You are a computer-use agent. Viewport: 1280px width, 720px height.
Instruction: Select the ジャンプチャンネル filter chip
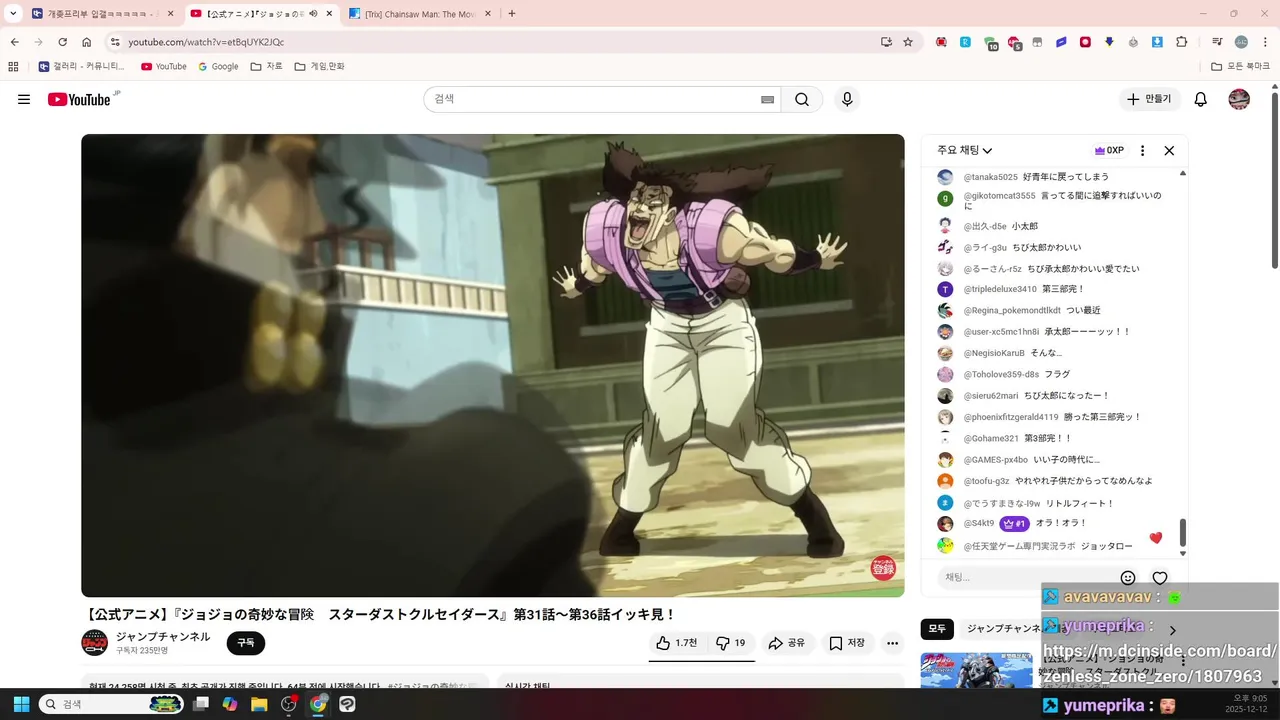tap(1004, 629)
